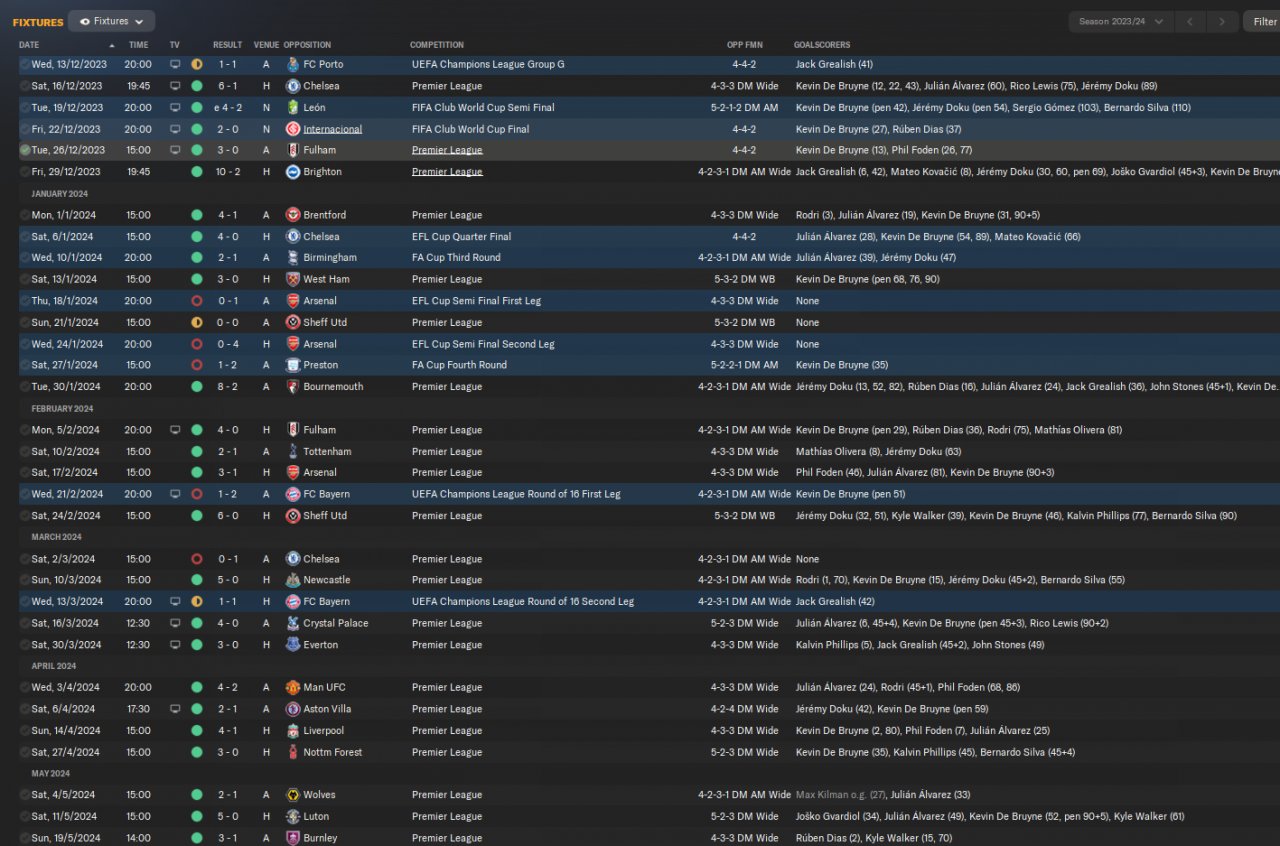This screenshot has width=1280, height=846.
Task: Click FA Cup Fourth Round text
Action: point(459,365)
